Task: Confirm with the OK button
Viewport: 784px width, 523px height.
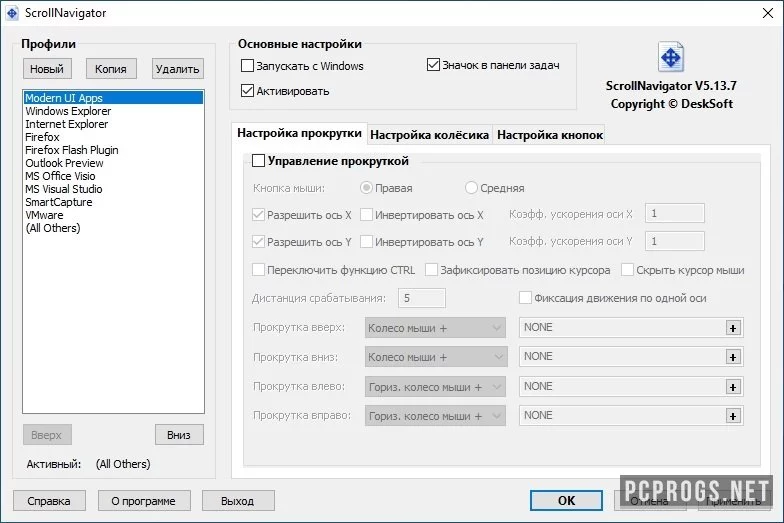Action: click(566, 500)
